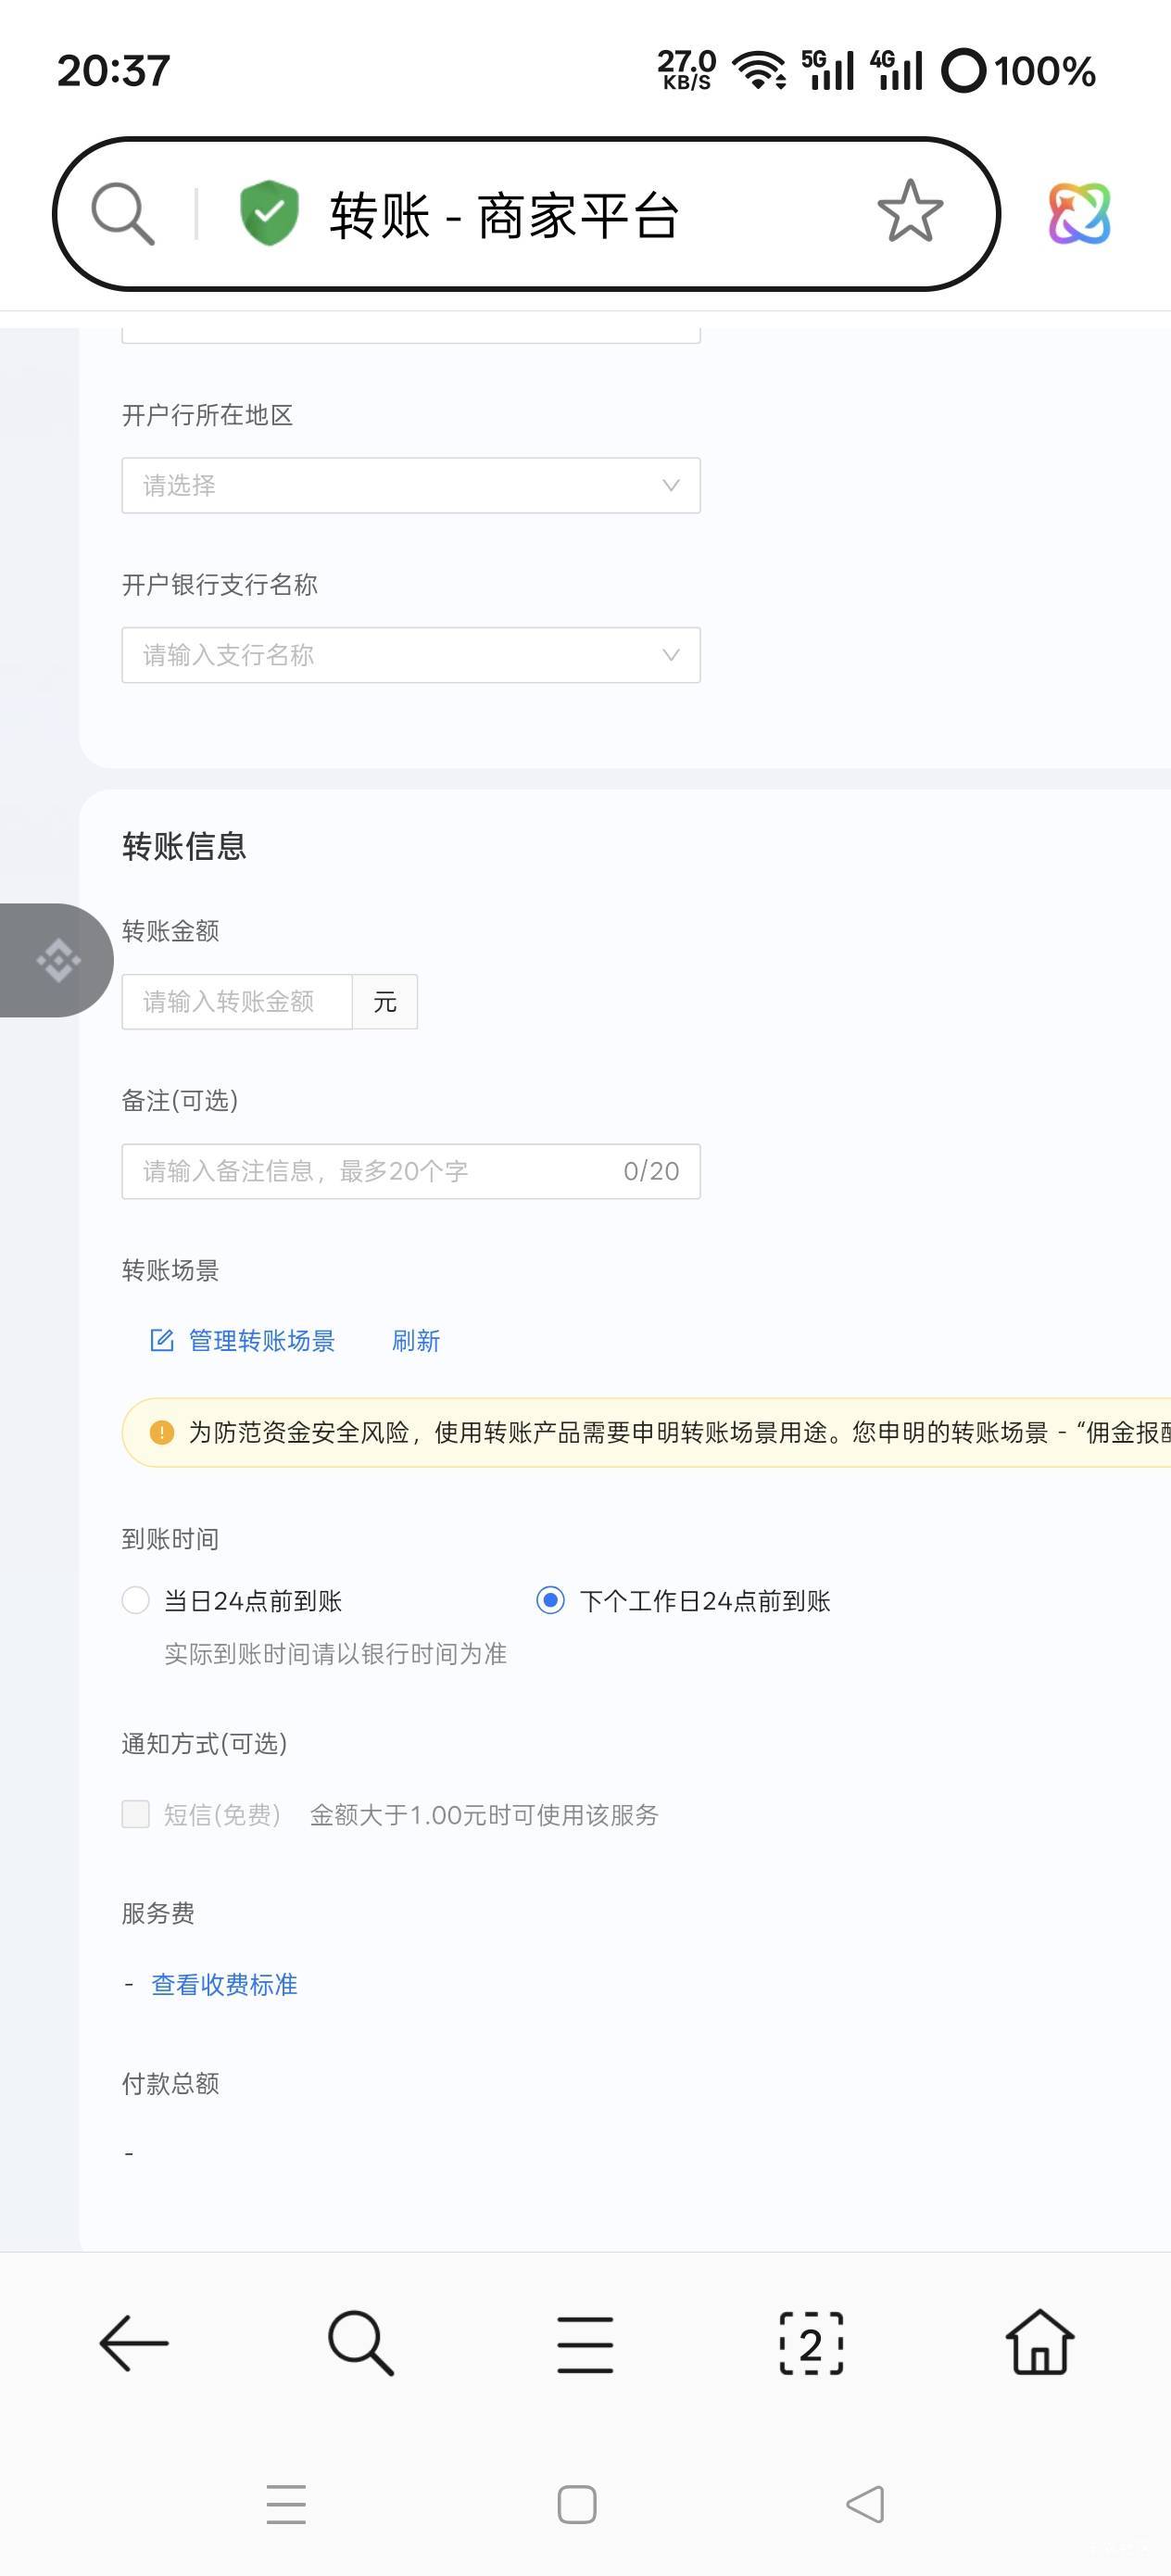Expand 开户行所在地区 dropdown
Viewport: 1171px width, 2576px height.
tap(410, 486)
